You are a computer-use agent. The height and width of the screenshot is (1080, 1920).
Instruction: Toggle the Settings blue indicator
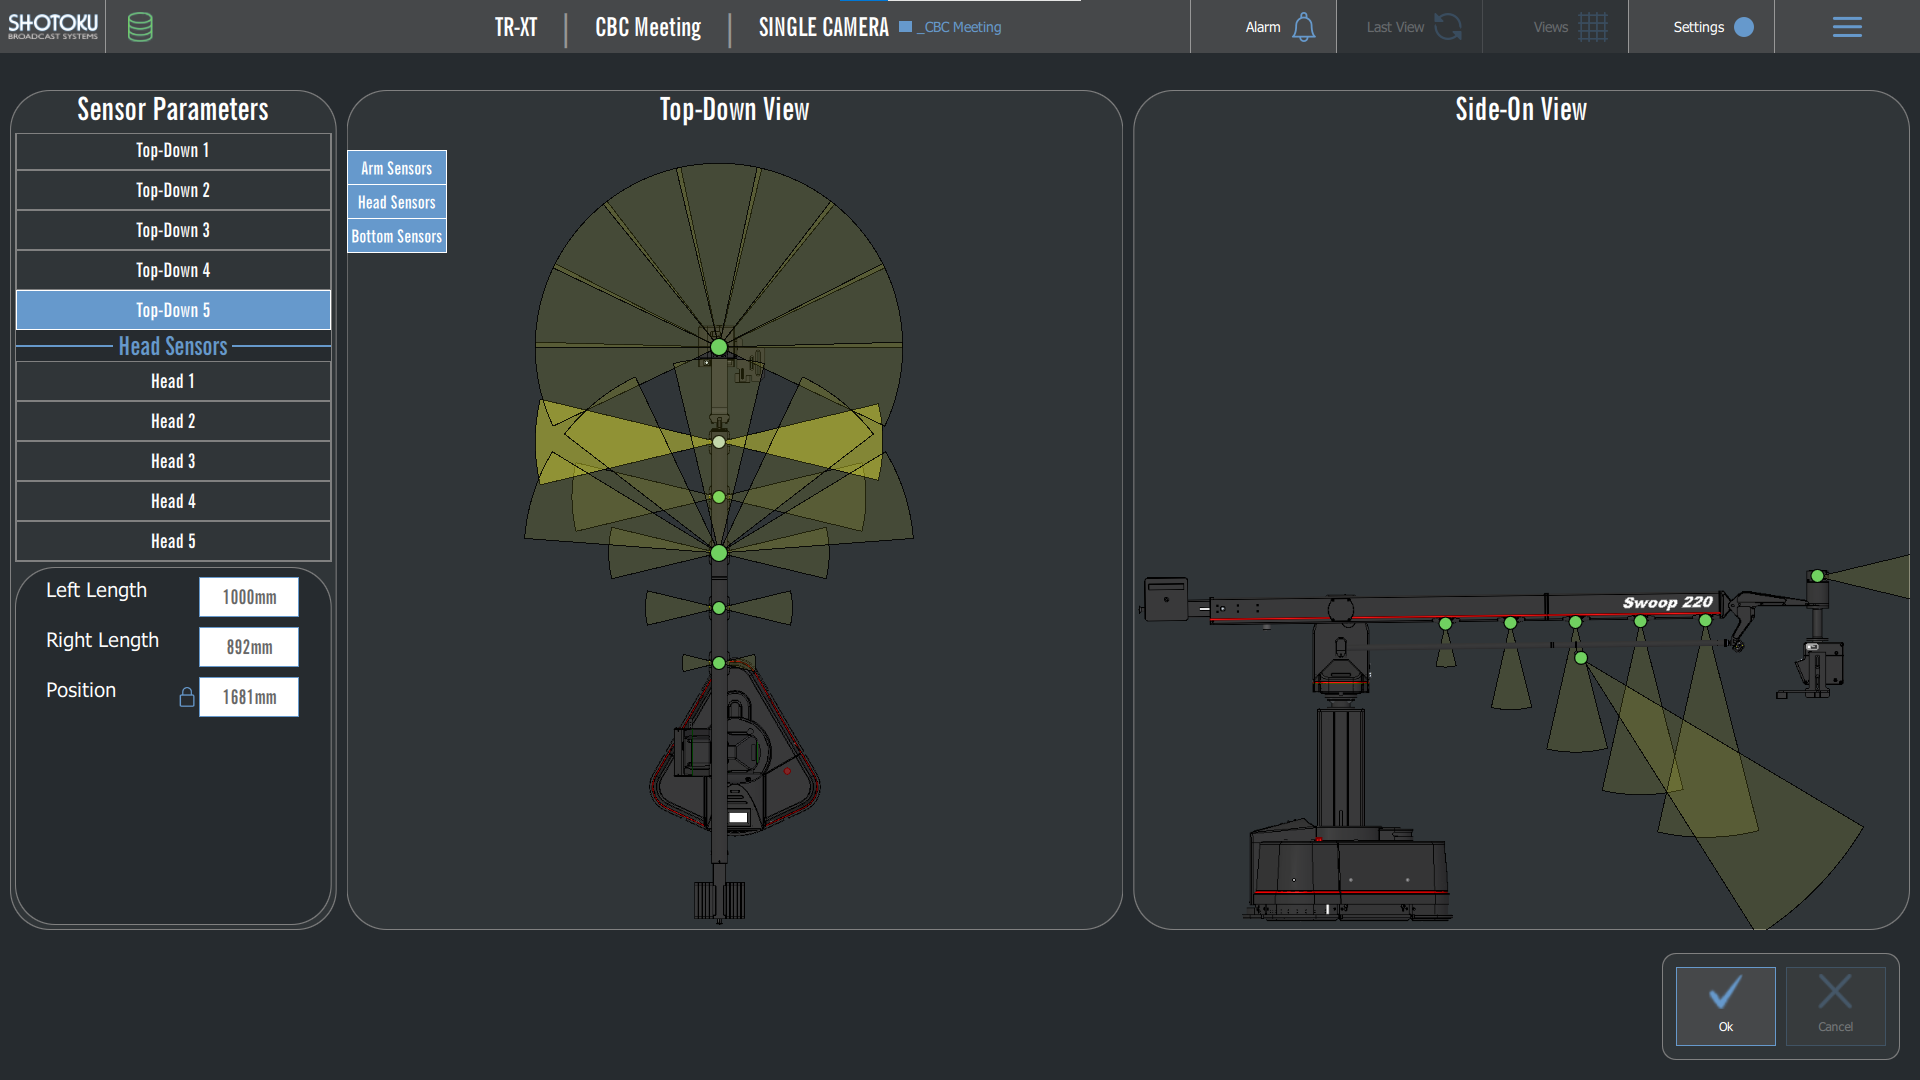point(1744,27)
